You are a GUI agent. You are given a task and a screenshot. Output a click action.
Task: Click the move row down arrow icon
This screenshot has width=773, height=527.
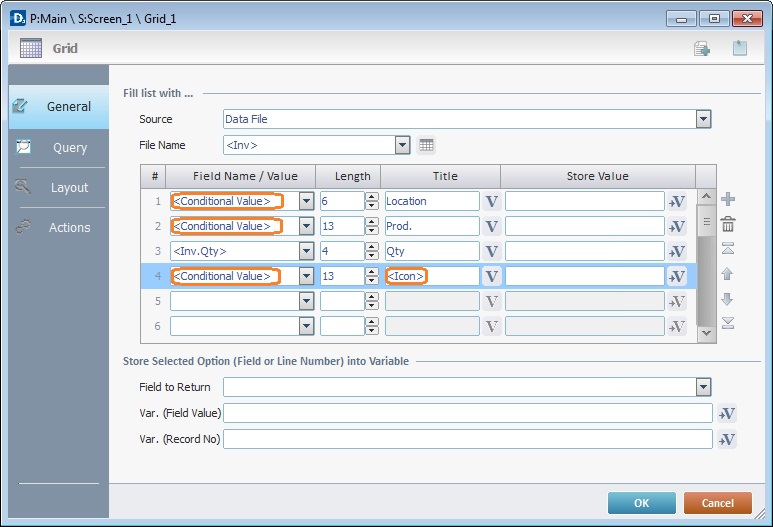pyautogui.click(x=728, y=299)
